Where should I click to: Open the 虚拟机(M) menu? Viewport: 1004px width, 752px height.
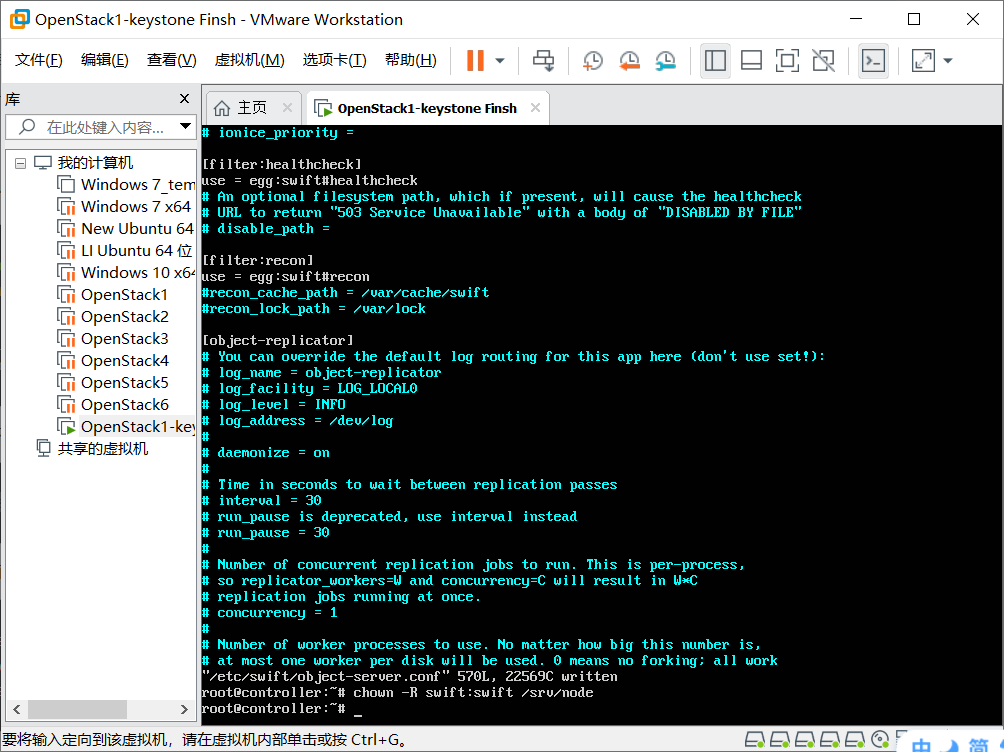coord(249,60)
